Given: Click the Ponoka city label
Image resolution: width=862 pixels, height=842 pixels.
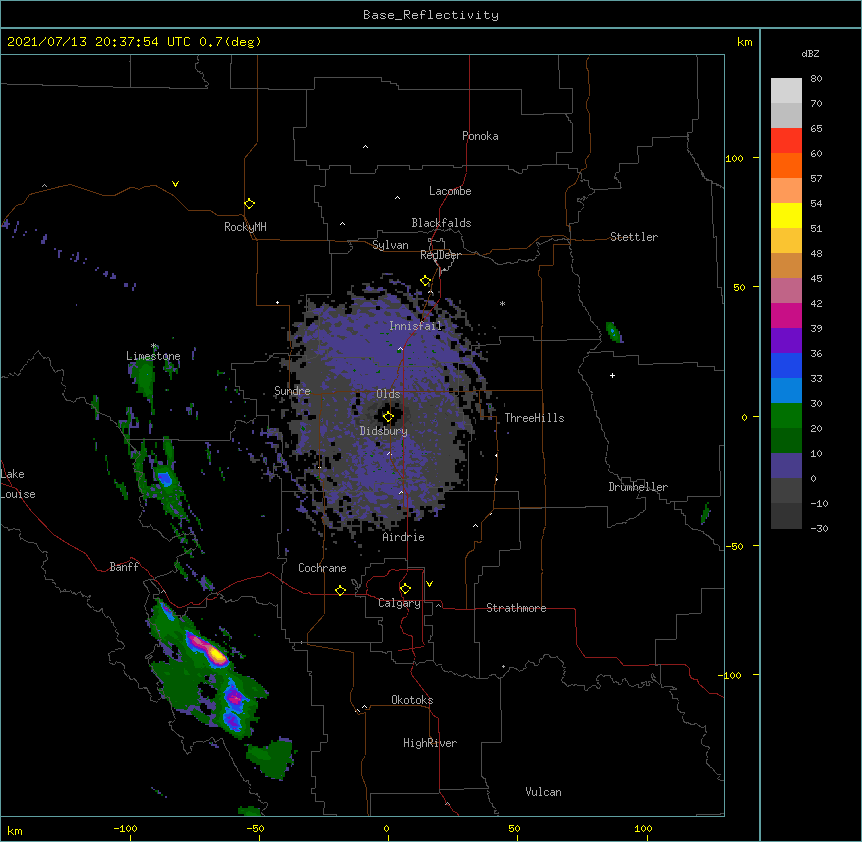Looking at the screenshot, I should pos(480,136).
